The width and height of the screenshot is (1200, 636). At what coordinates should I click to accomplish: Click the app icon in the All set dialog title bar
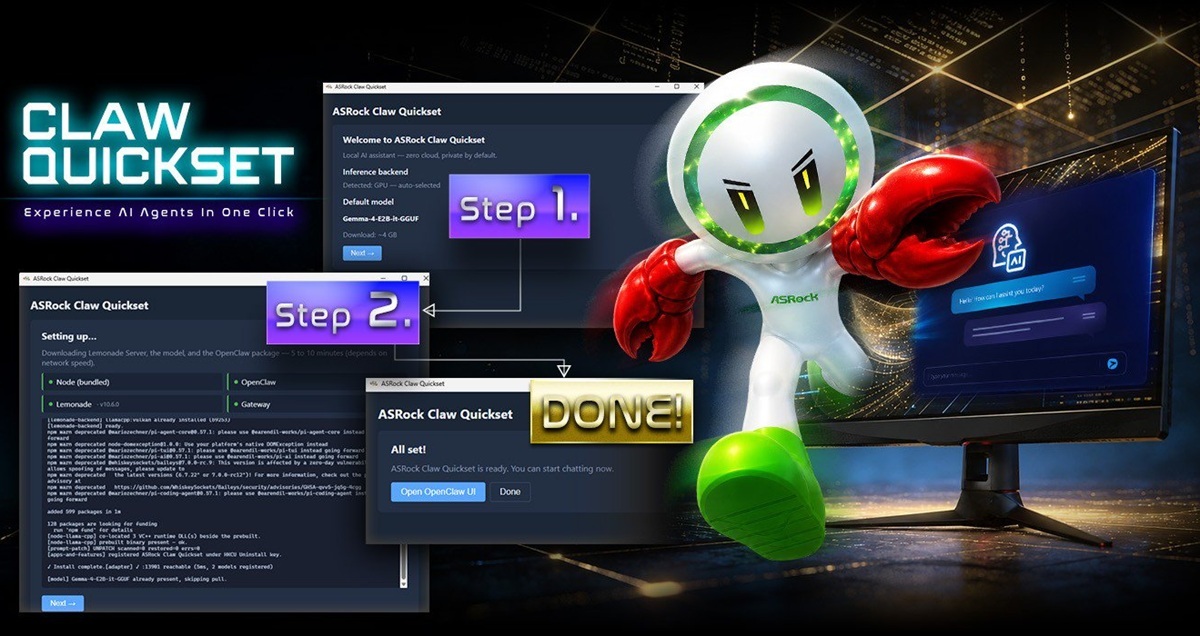pos(373,383)
